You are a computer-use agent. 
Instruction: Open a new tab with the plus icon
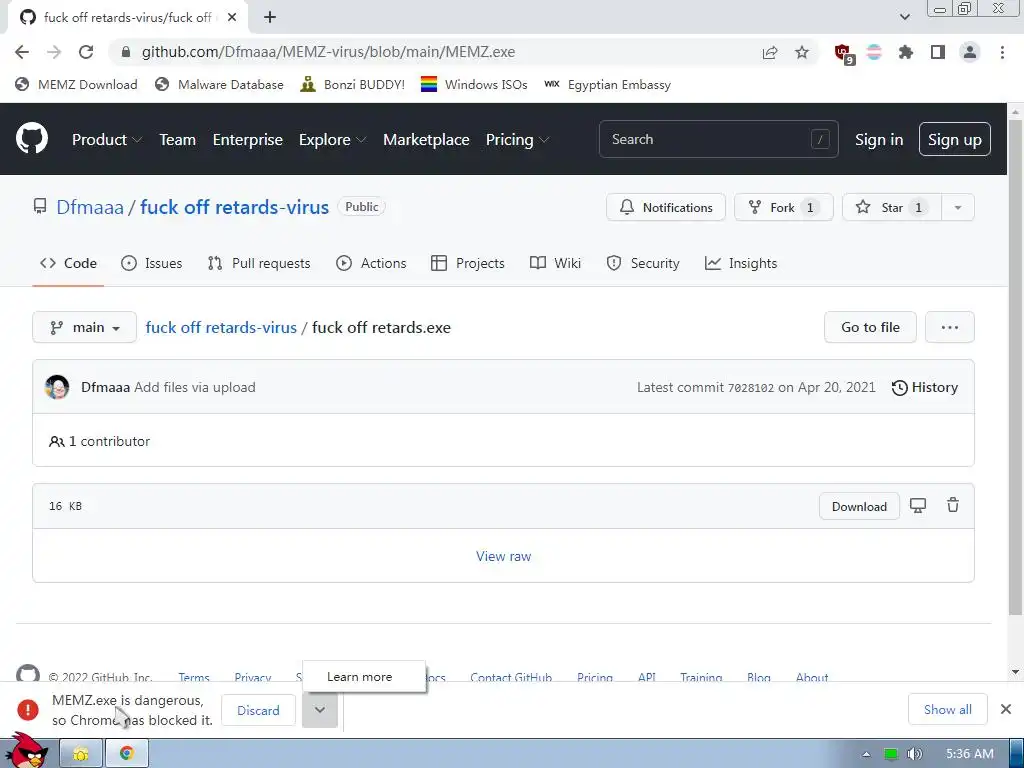[x=270, y=18]
